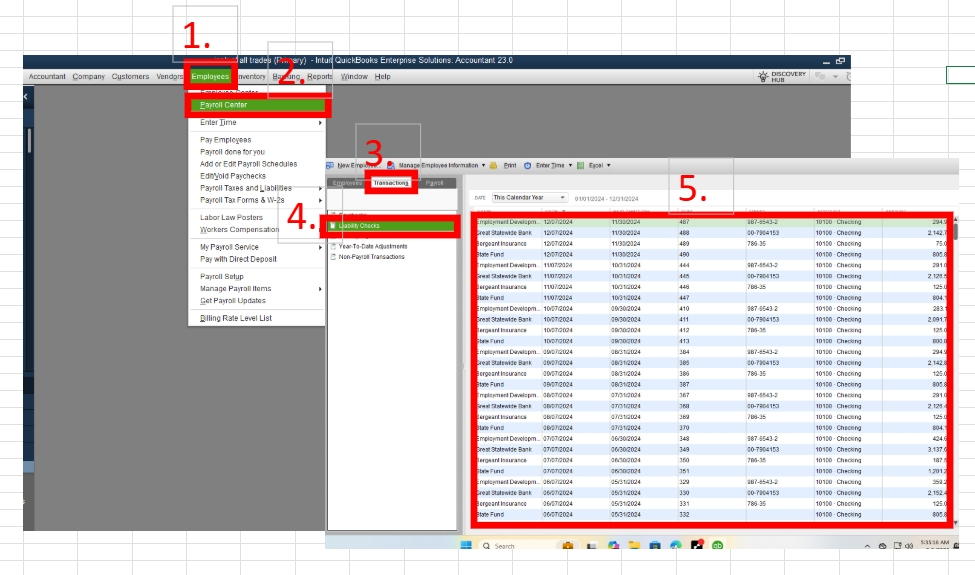The height and width of the screenshot is (575, 975).
Task: Select Year-To-Date Adjustments in list
Action: (x=373, y=246)
